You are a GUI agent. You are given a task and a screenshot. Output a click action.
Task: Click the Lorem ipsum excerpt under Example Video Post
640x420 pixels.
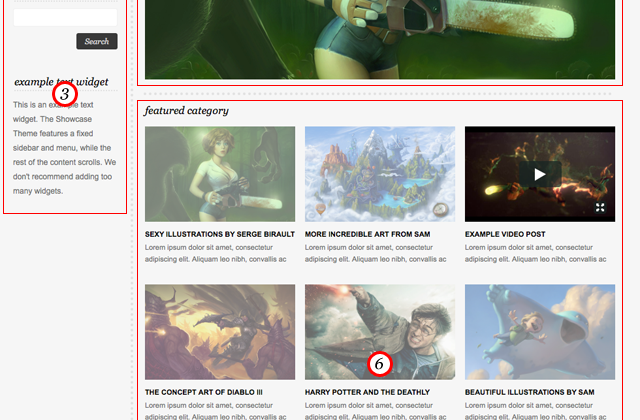click(x=536, y=253)
